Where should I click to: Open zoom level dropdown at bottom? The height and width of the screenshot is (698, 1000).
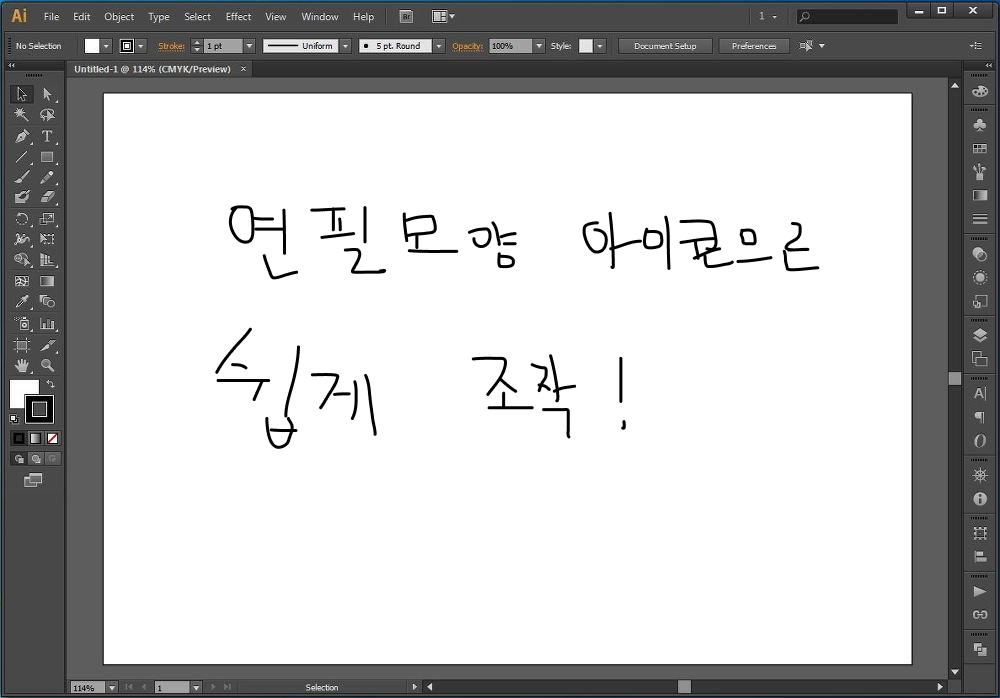pyautogui.click(x=112, y=688)
